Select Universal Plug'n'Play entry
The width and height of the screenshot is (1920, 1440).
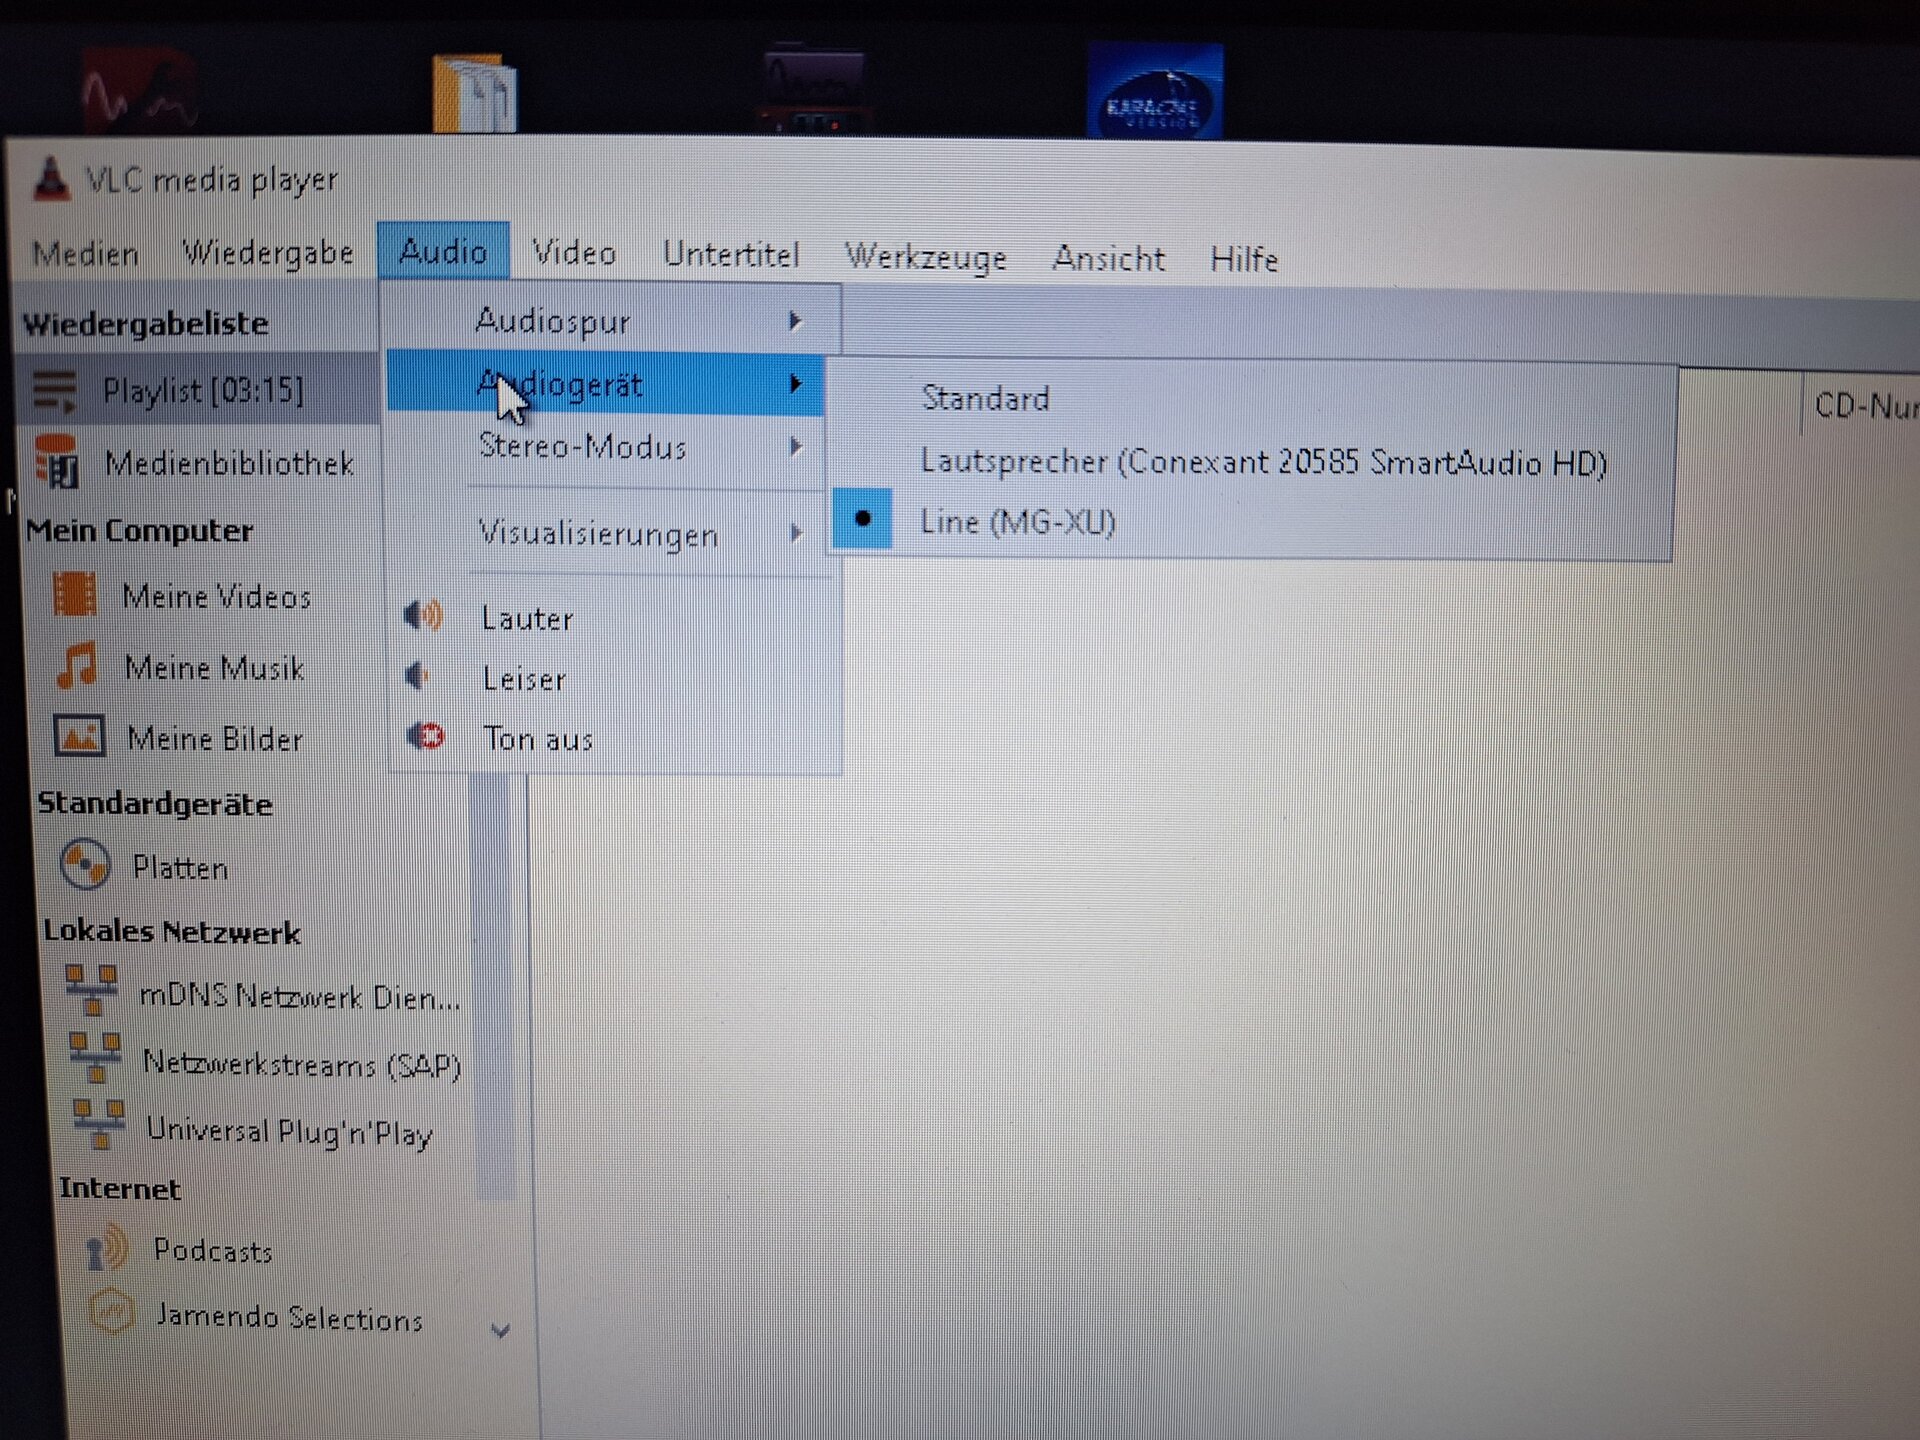(x=289, y=1131)
